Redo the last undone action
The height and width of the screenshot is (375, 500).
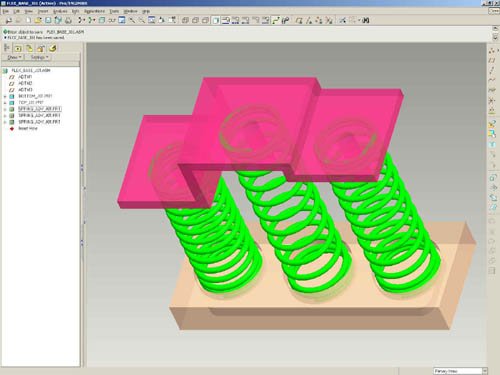pos(90,20)
